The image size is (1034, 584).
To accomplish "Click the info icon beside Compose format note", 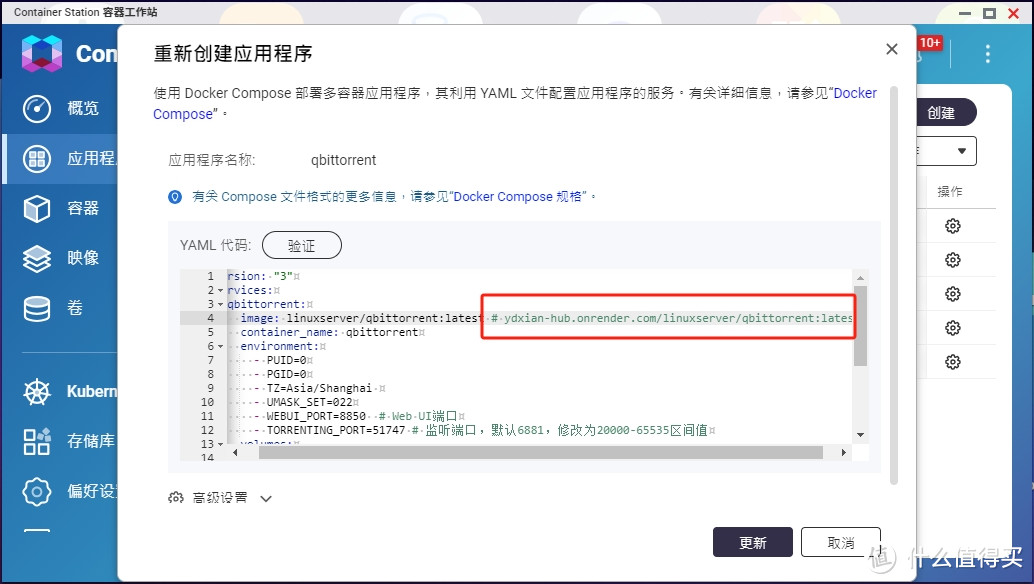I will click(175, 196).
